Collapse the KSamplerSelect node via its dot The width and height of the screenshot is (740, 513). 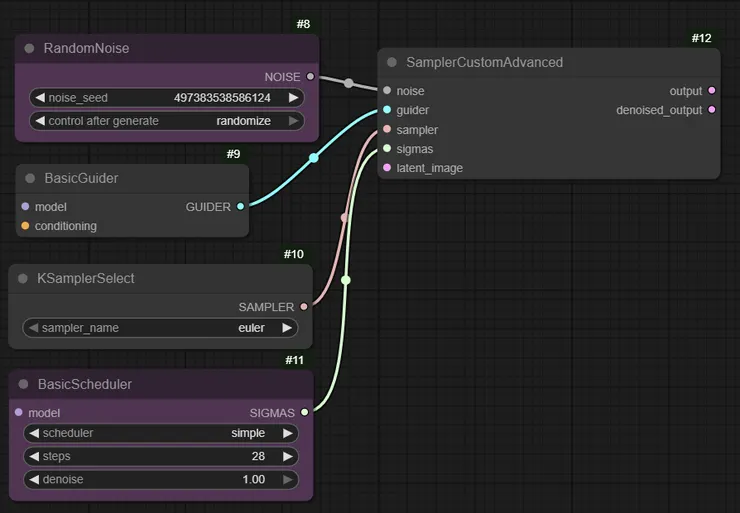[23, 278]
